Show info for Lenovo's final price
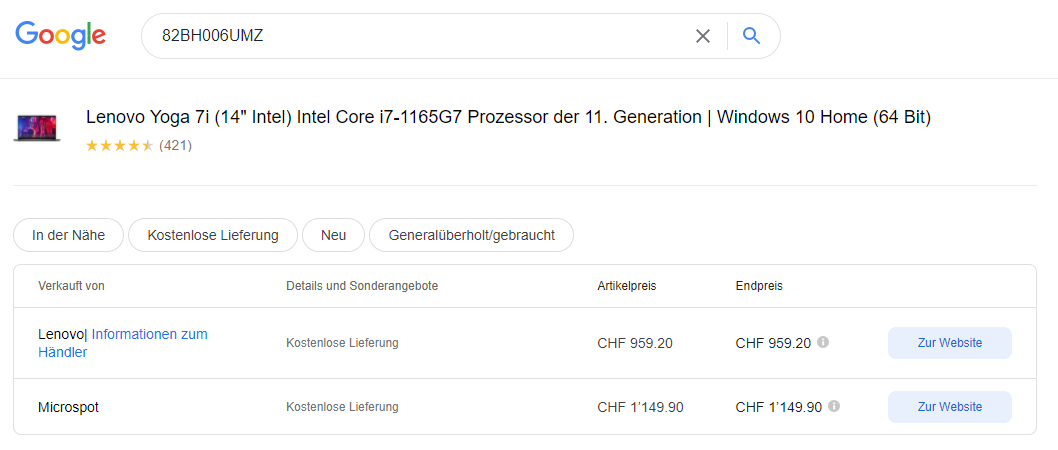Screen dimensions: 1058x450 point(823,342)
